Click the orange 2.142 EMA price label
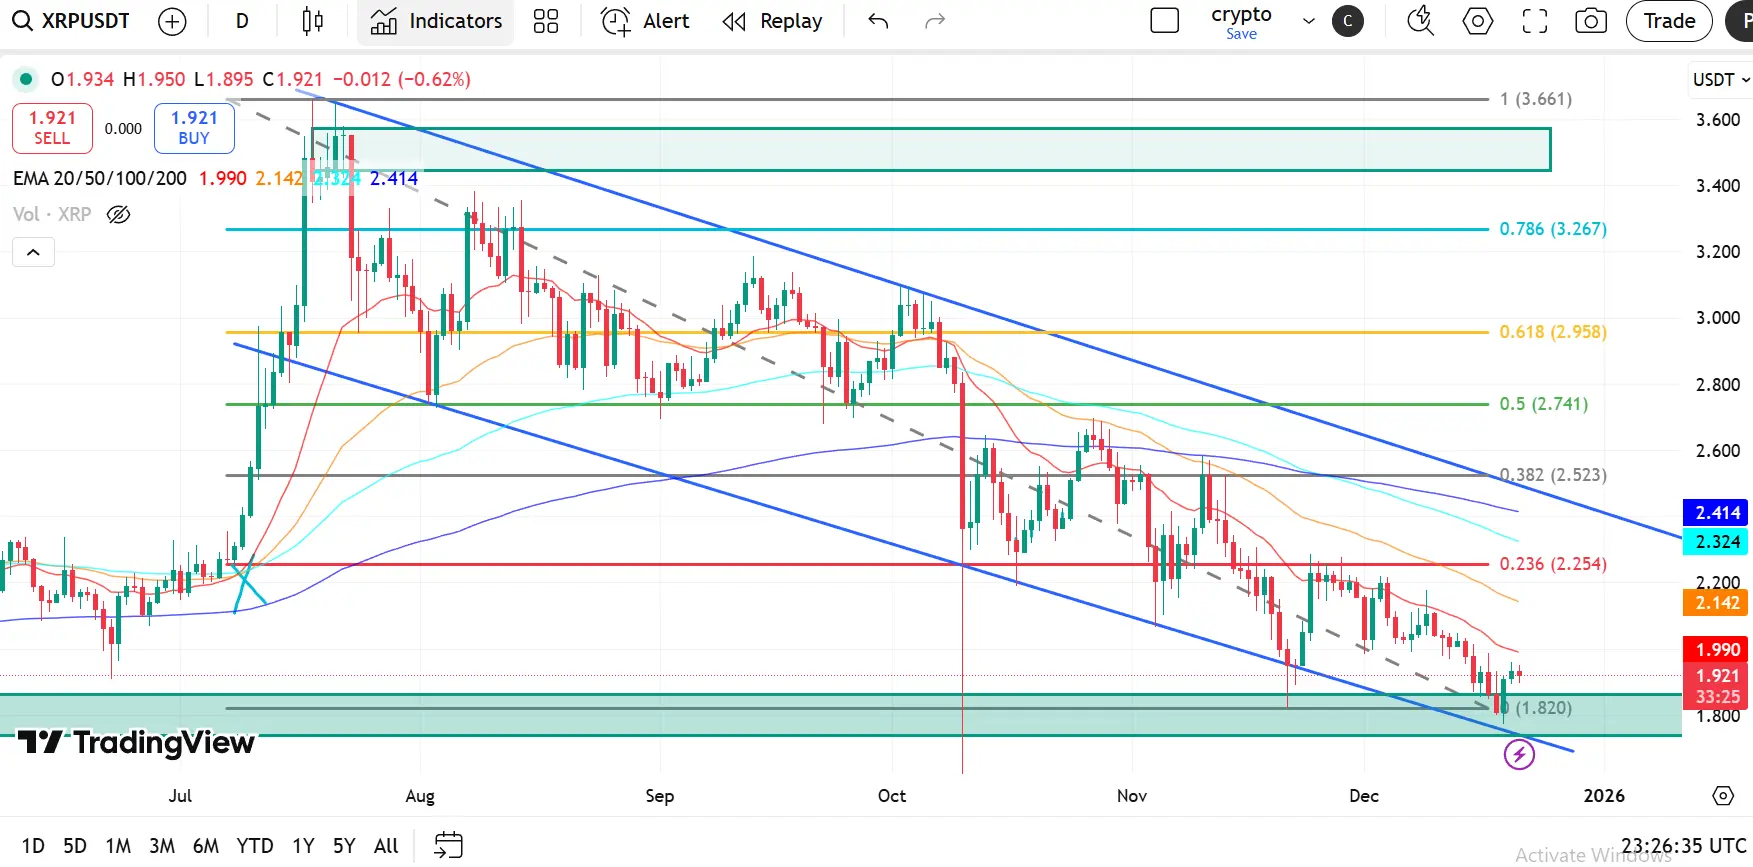Viewport: 1753px width, 867px height. coord(1716,603)
